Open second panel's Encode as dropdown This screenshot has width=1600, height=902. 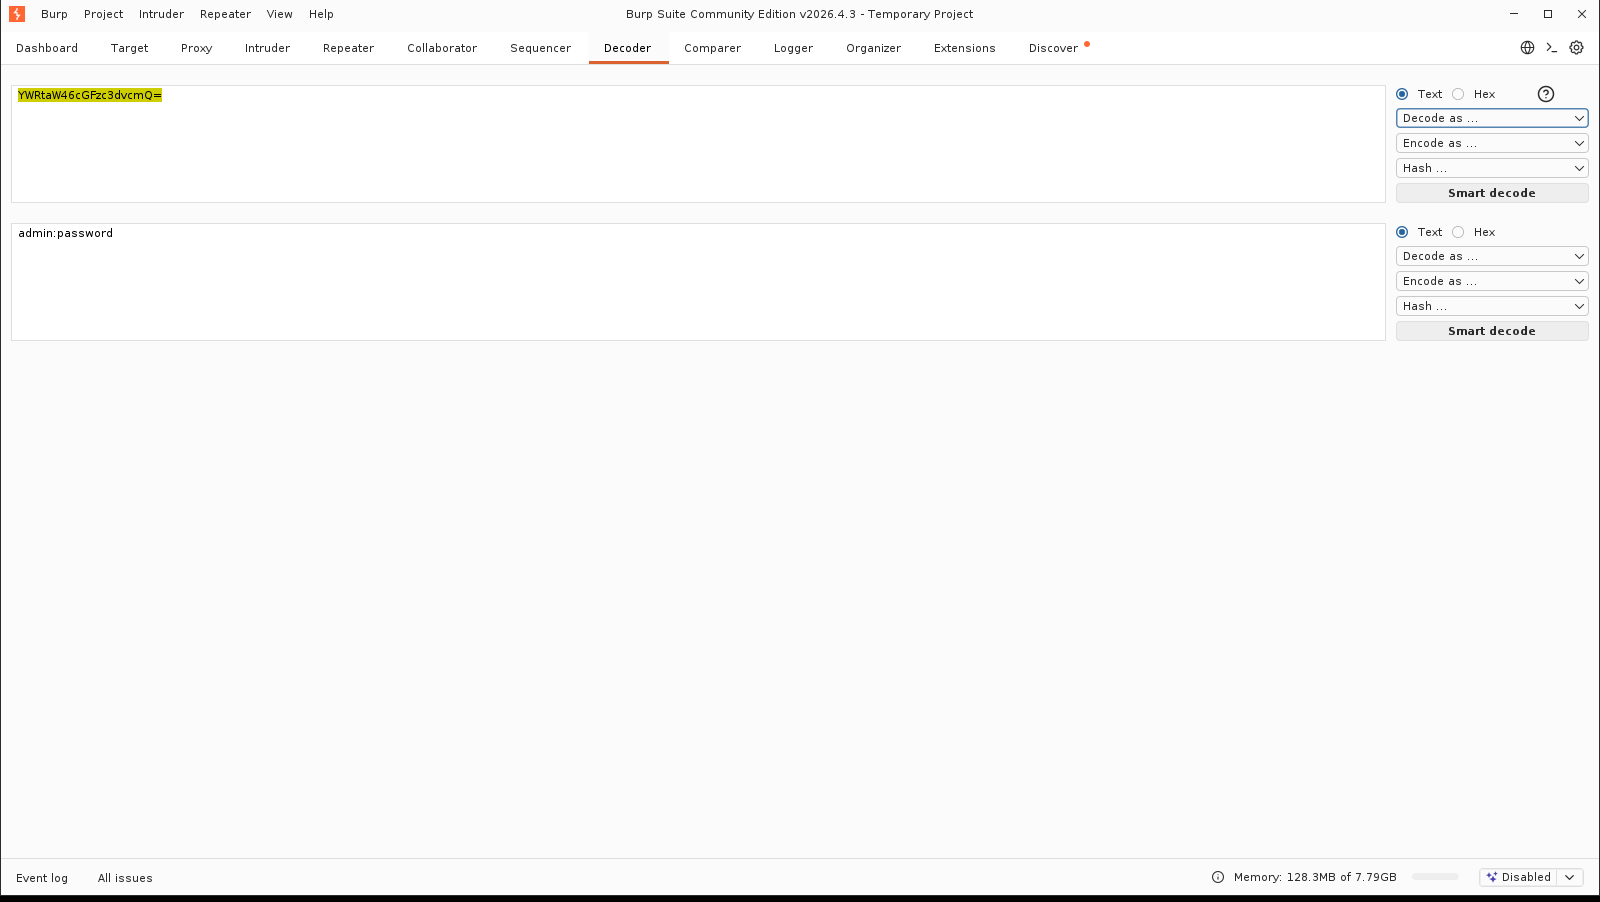[1492, 281]
